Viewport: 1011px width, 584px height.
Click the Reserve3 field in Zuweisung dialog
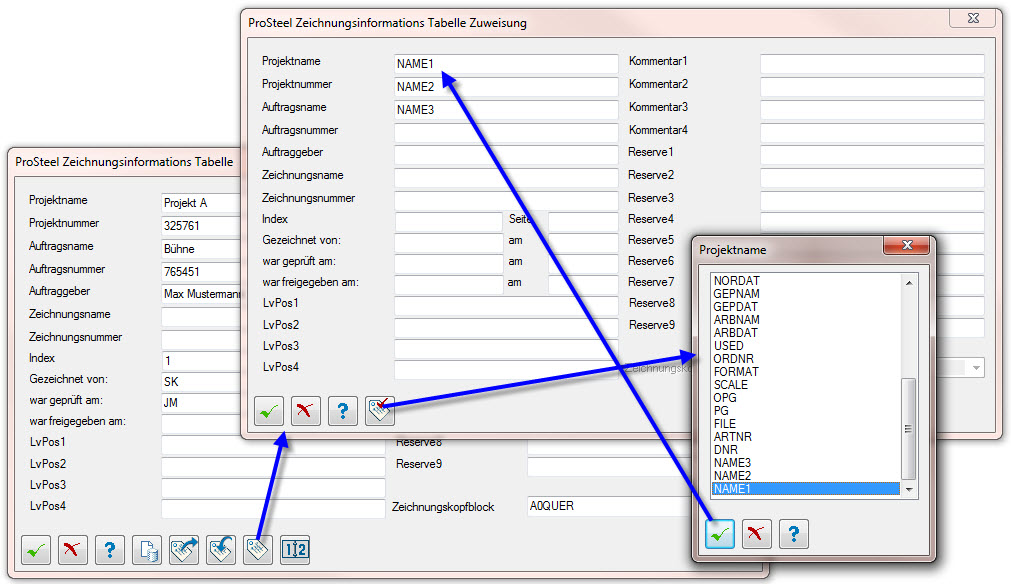(x=872, y=200)
